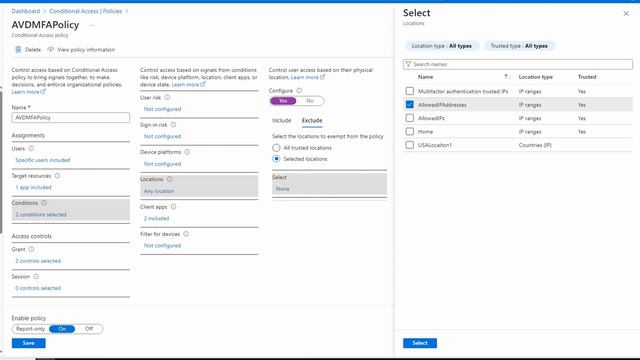Viewport: 640px width, 360px height.
Task: Open the 2 controls selected link
Action: click(x=38, y=261)
